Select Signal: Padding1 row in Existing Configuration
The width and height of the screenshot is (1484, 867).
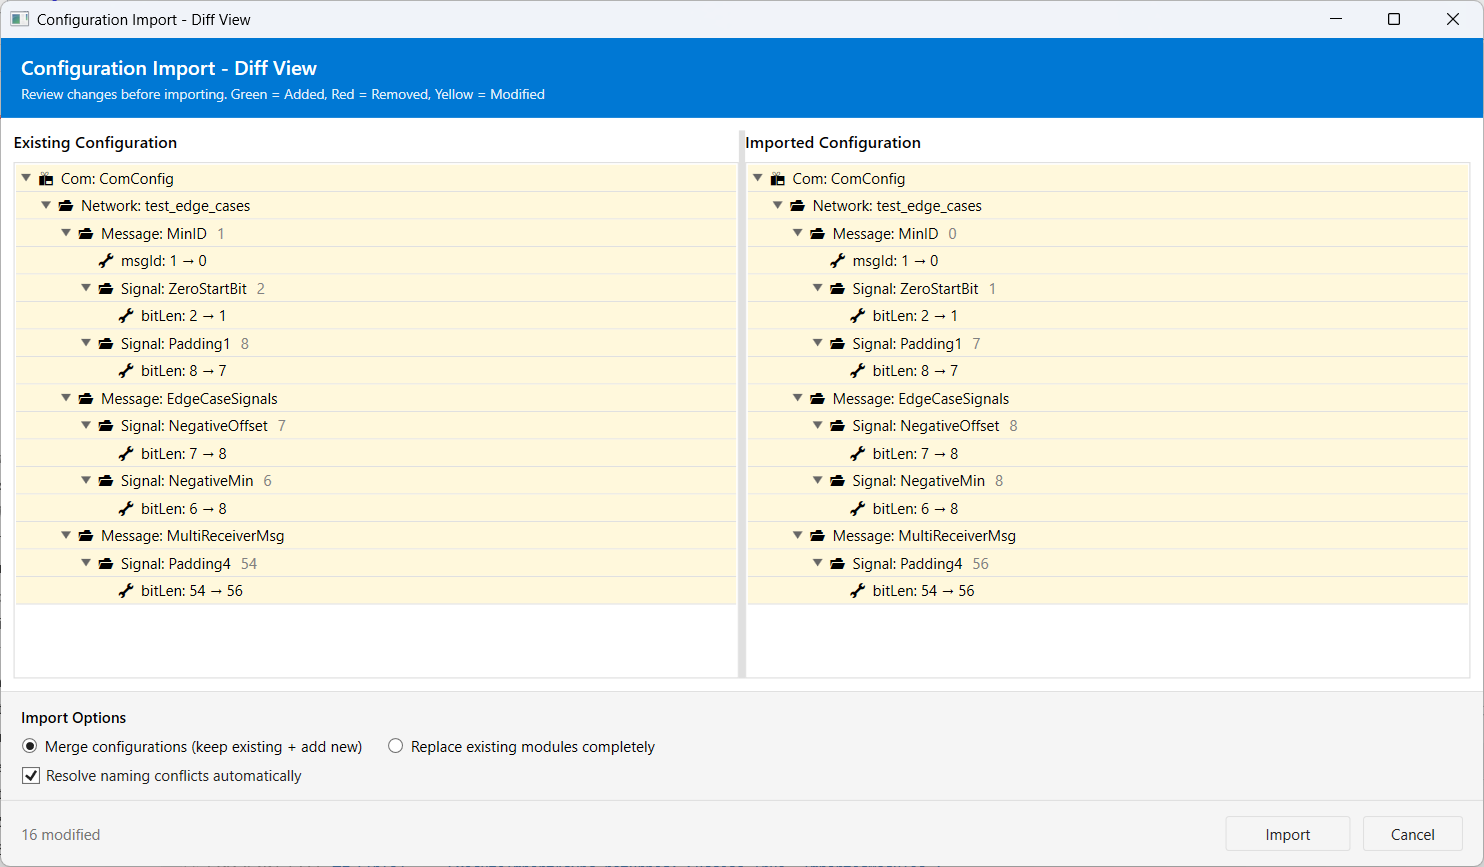tap(175, 344)
